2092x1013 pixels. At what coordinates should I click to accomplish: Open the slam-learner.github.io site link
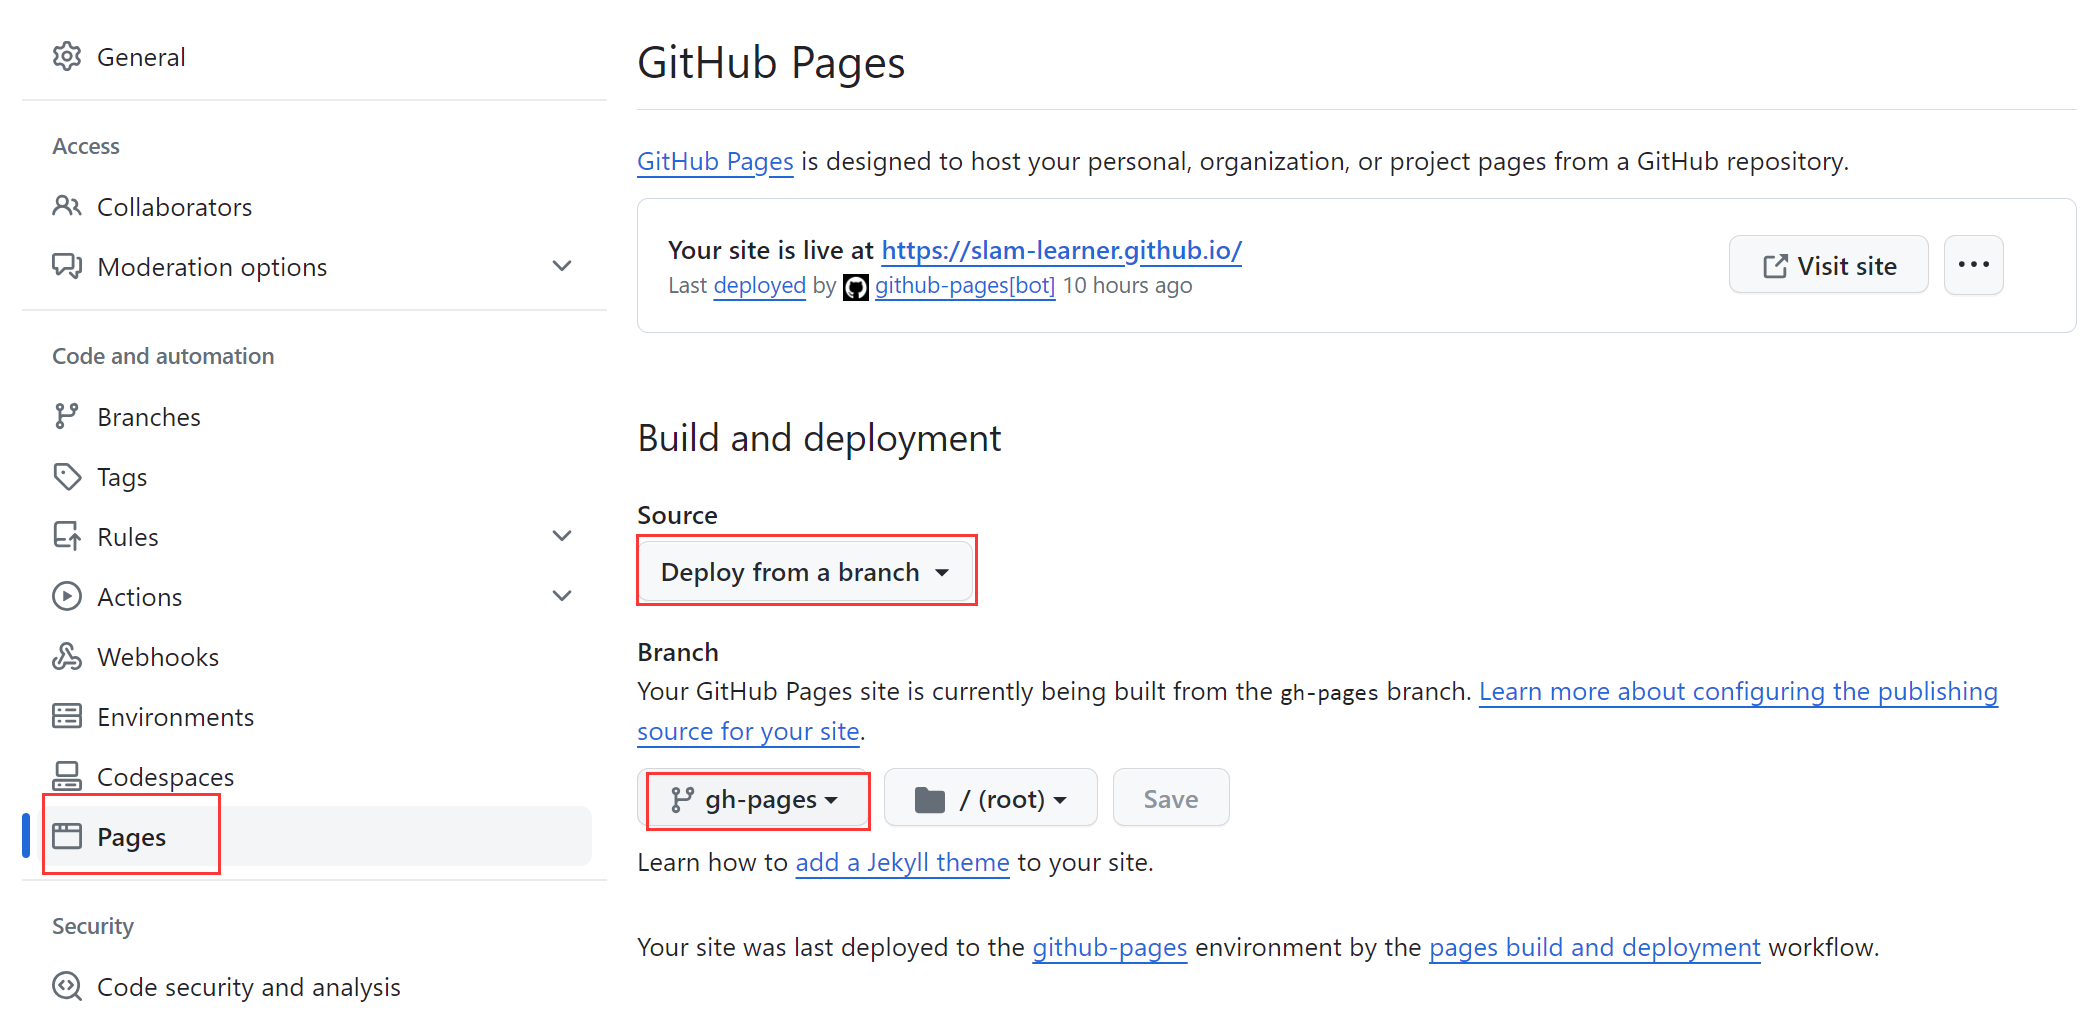[x=1061, y=250]
